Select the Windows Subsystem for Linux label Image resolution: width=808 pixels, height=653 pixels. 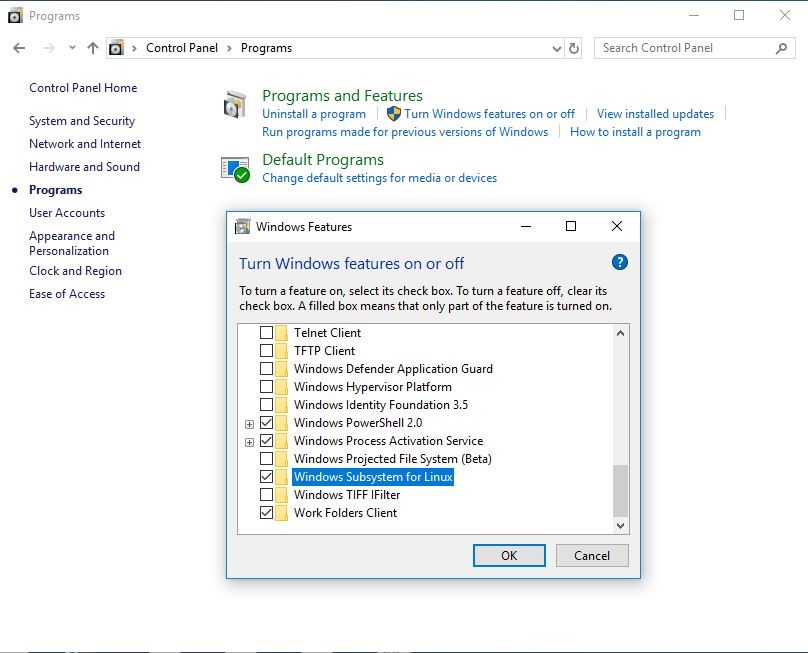coord(373,477)
